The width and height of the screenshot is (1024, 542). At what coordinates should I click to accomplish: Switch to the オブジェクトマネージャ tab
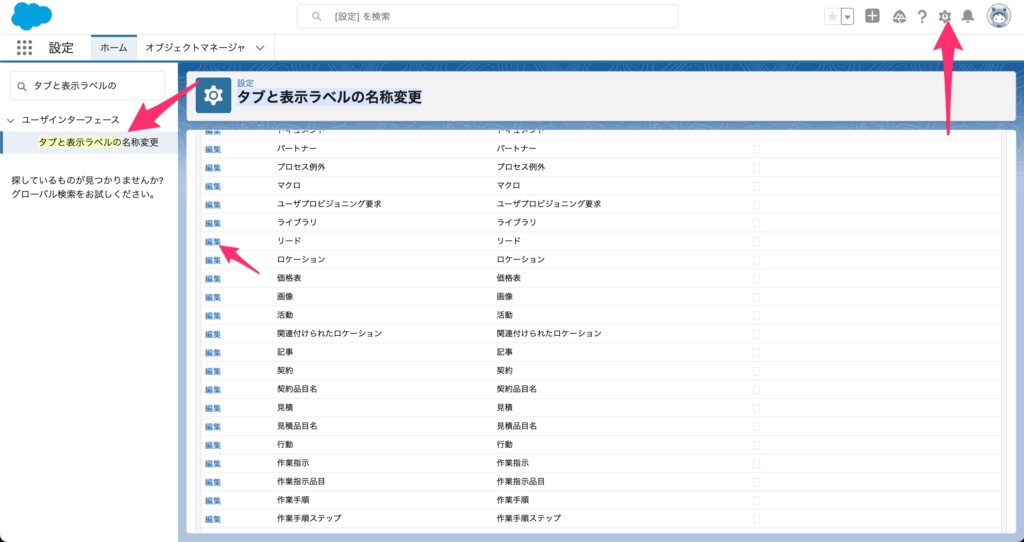(x=195, y=48)
